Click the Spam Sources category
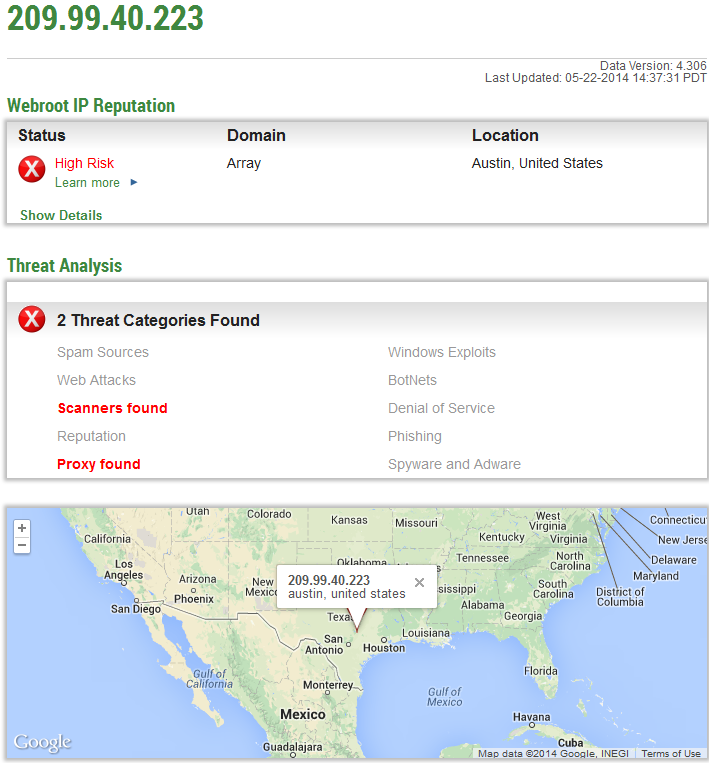709x763 pixels. tap(103, 352)
